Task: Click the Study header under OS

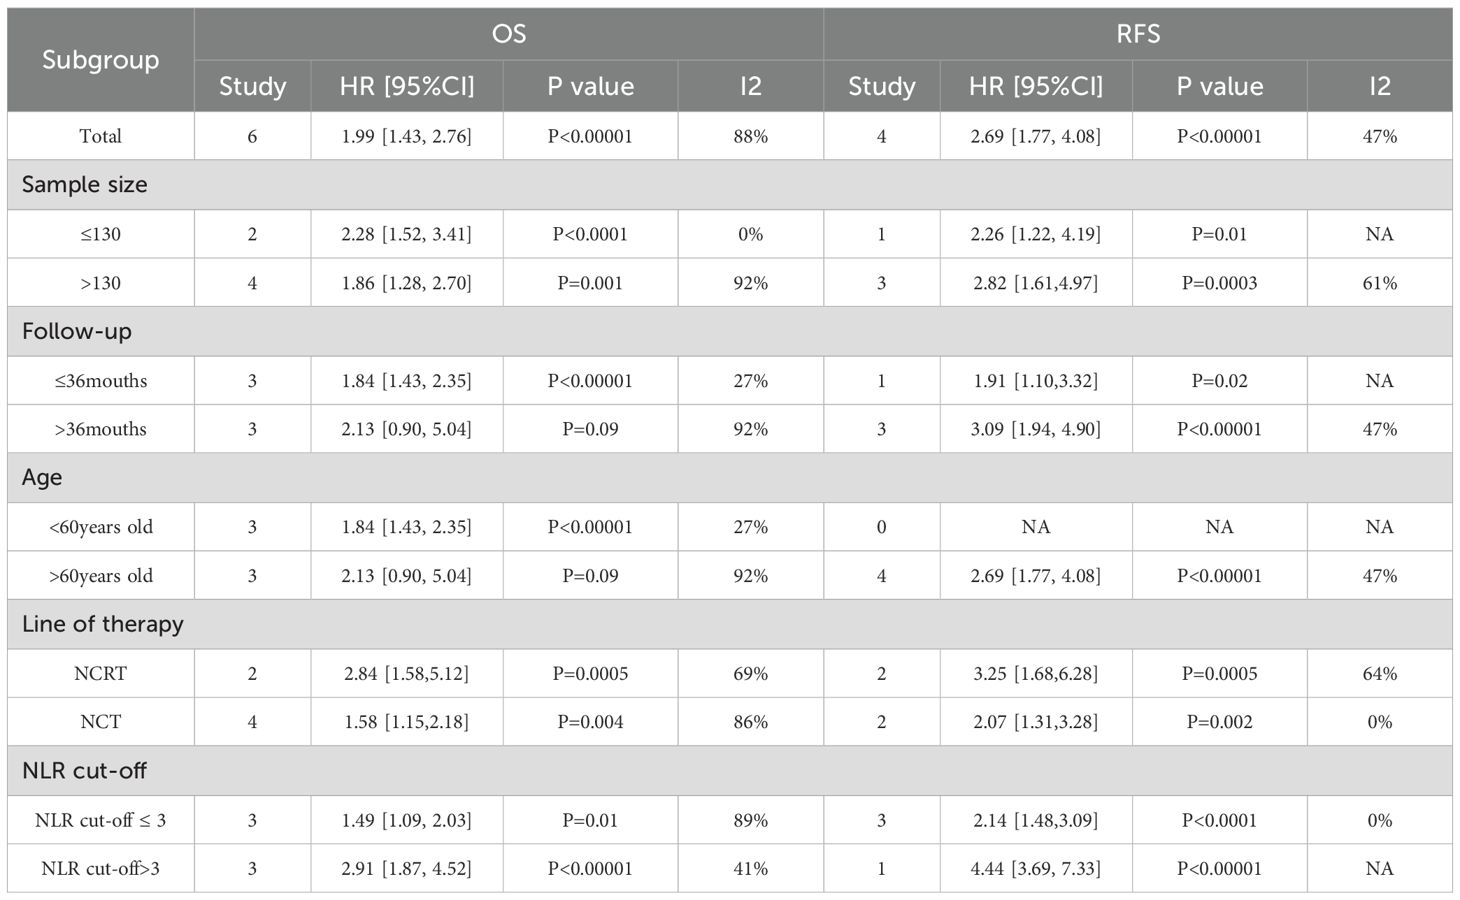Action: 252,86
